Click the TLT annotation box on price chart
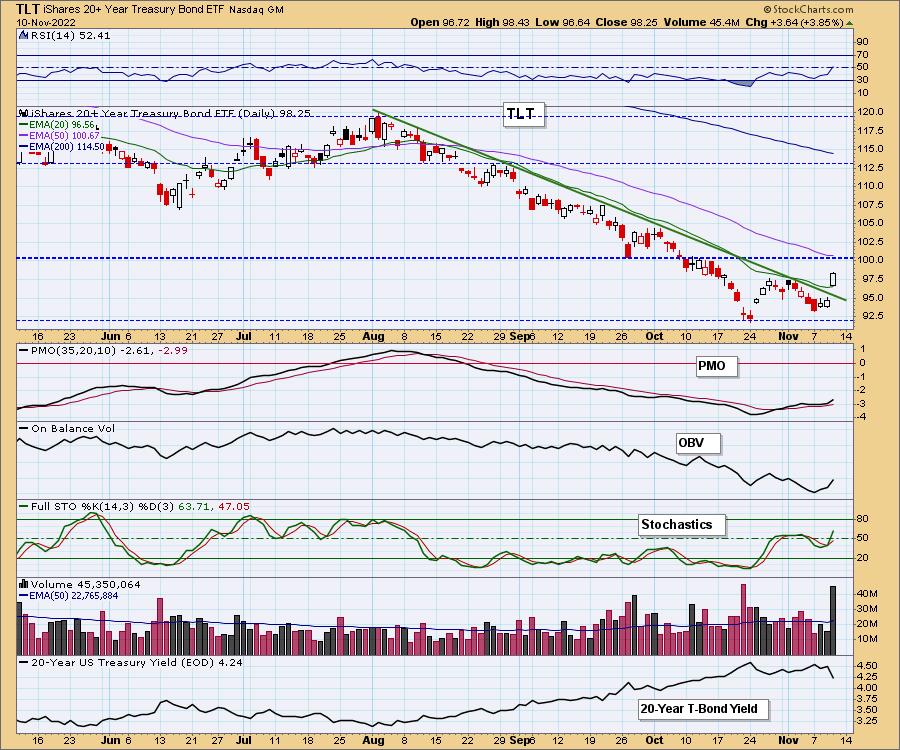Viewport: 900px width, 750px height. click(x=521, y=114)
